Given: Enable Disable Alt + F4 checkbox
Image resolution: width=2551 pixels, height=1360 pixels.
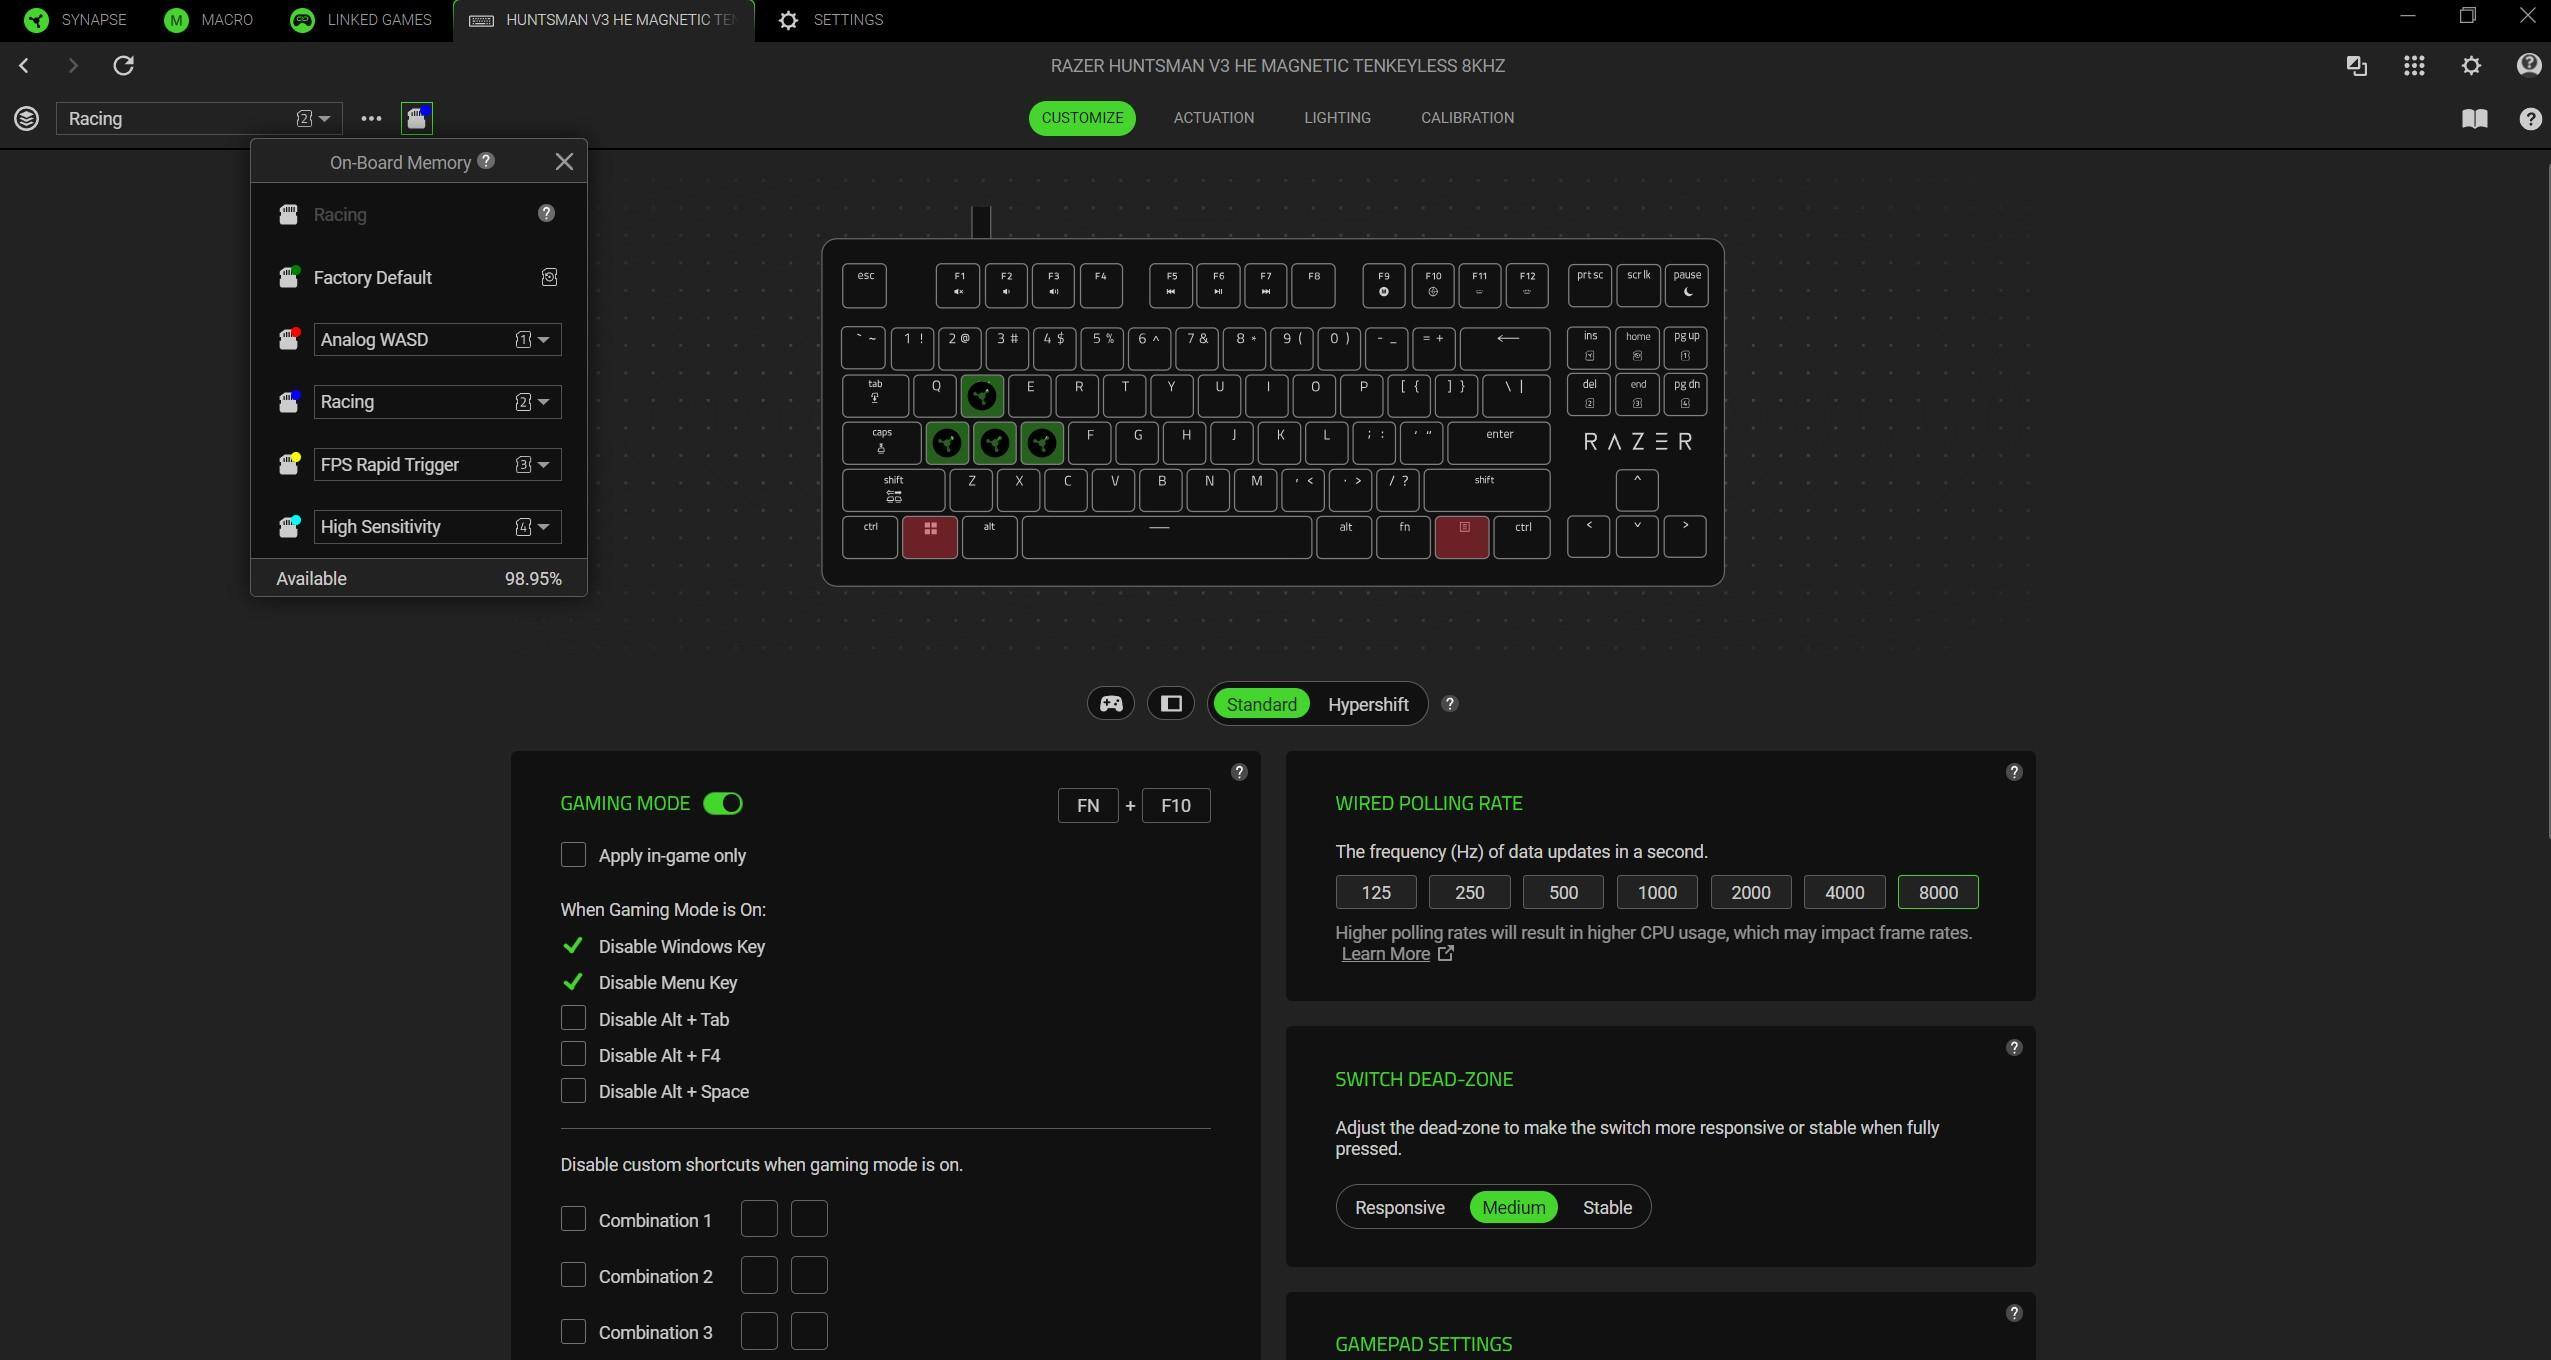Looking at the screenshot, I should tap(573, 1054).
